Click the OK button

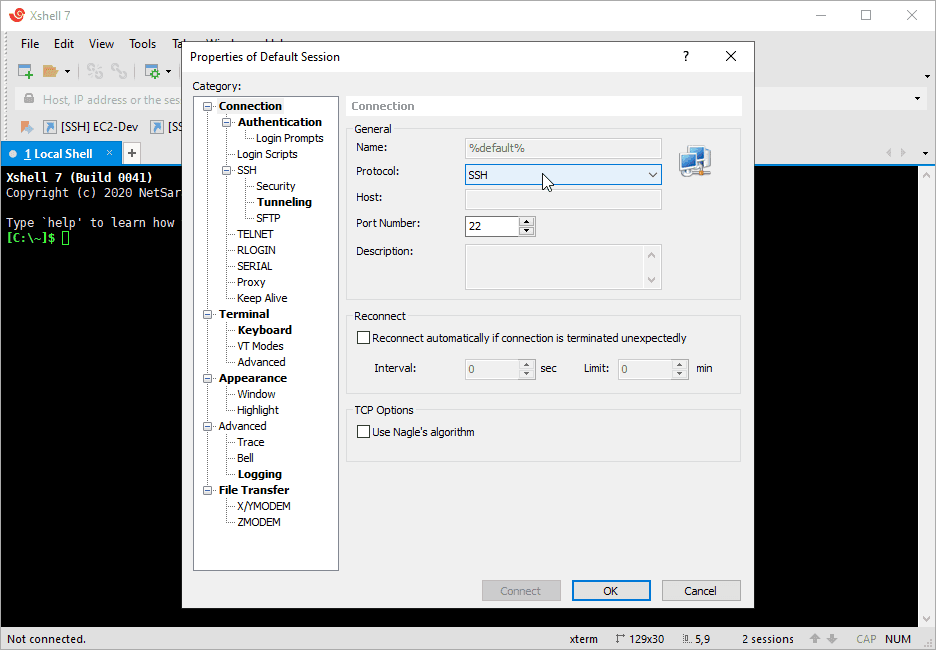pyautogui.click(x=610, y=591)
